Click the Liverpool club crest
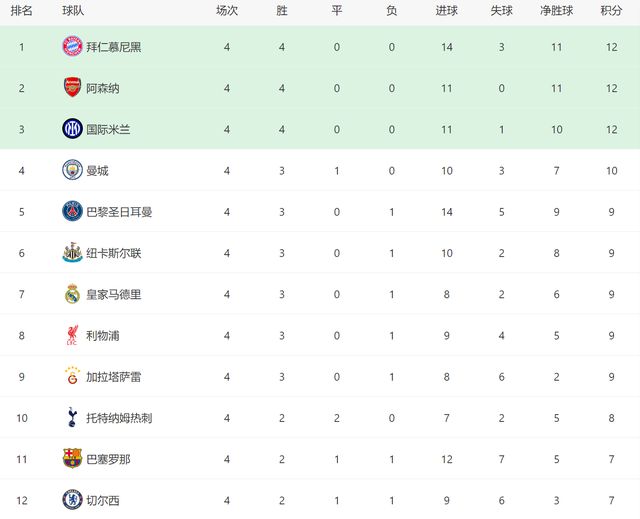Screen dimensions: 640x519 point(72,335)
